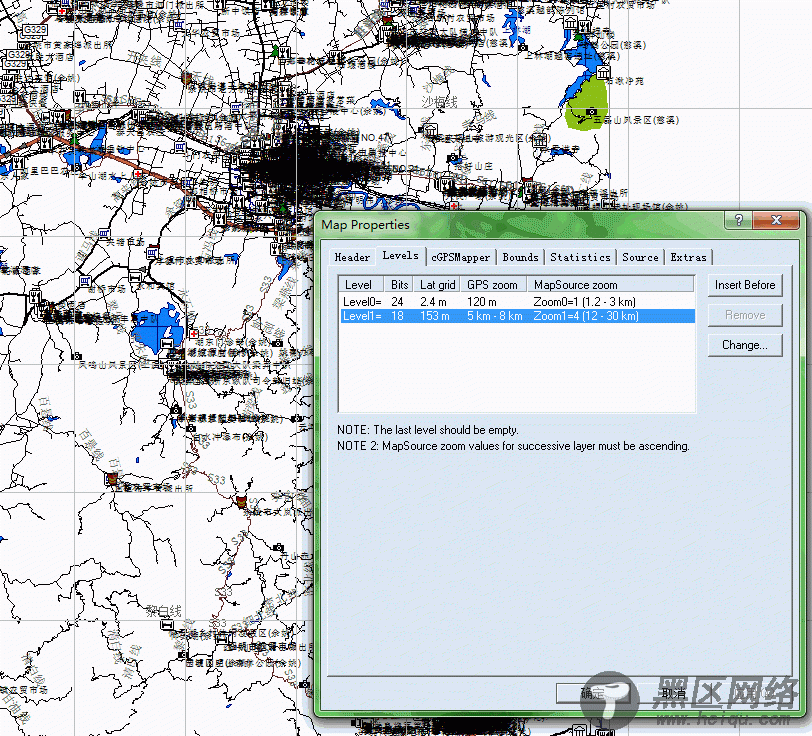Click the 取消 (Cancel) button
The image size is (812, 736).
pyautogui.click(x=673, y=693)
